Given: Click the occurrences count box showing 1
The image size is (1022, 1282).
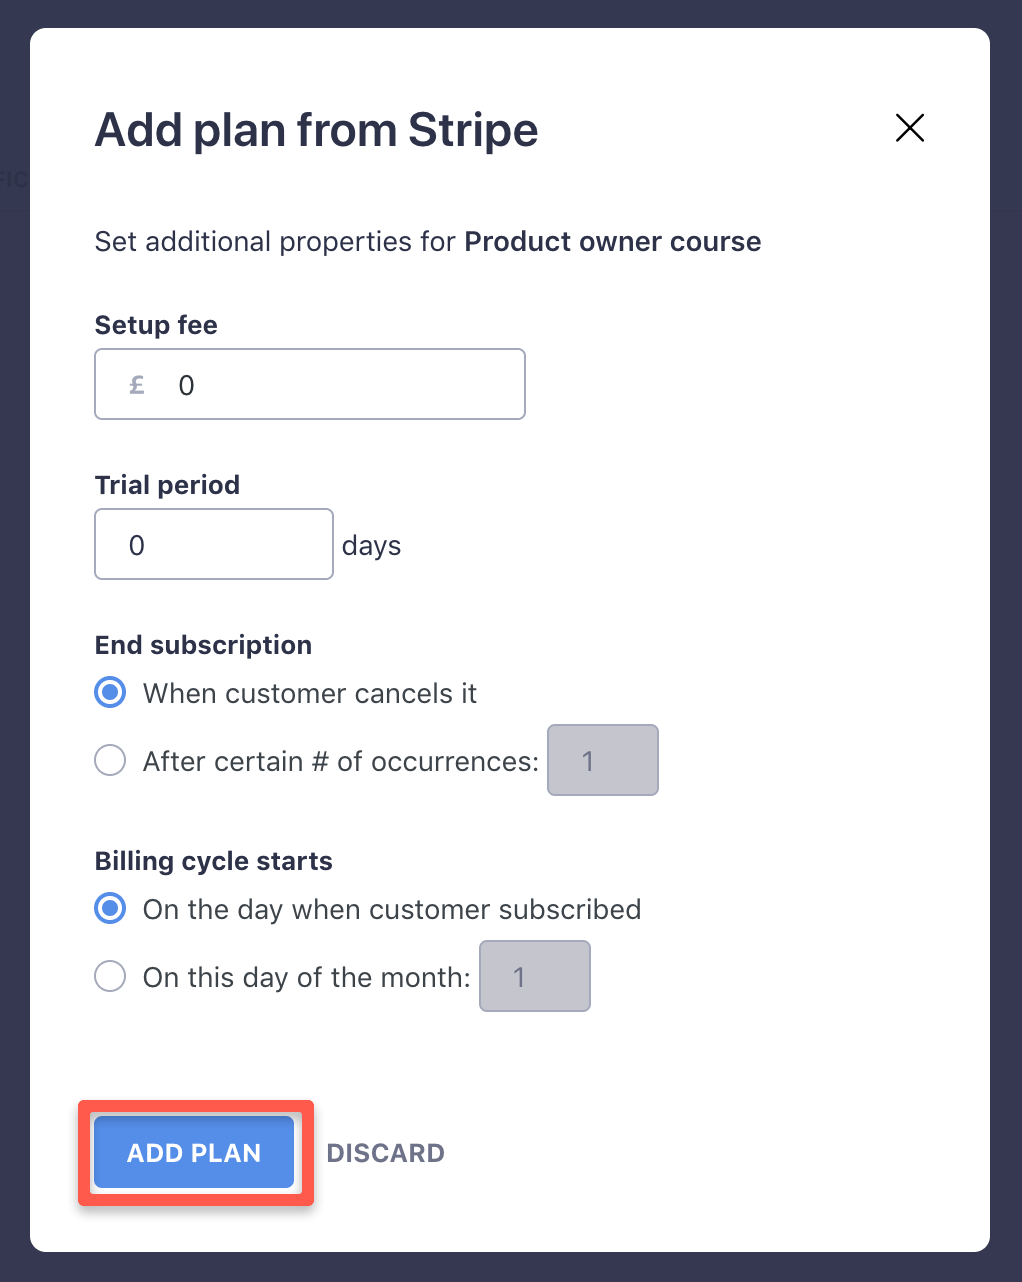Looking at the screenshot, I should pos(602,760).
